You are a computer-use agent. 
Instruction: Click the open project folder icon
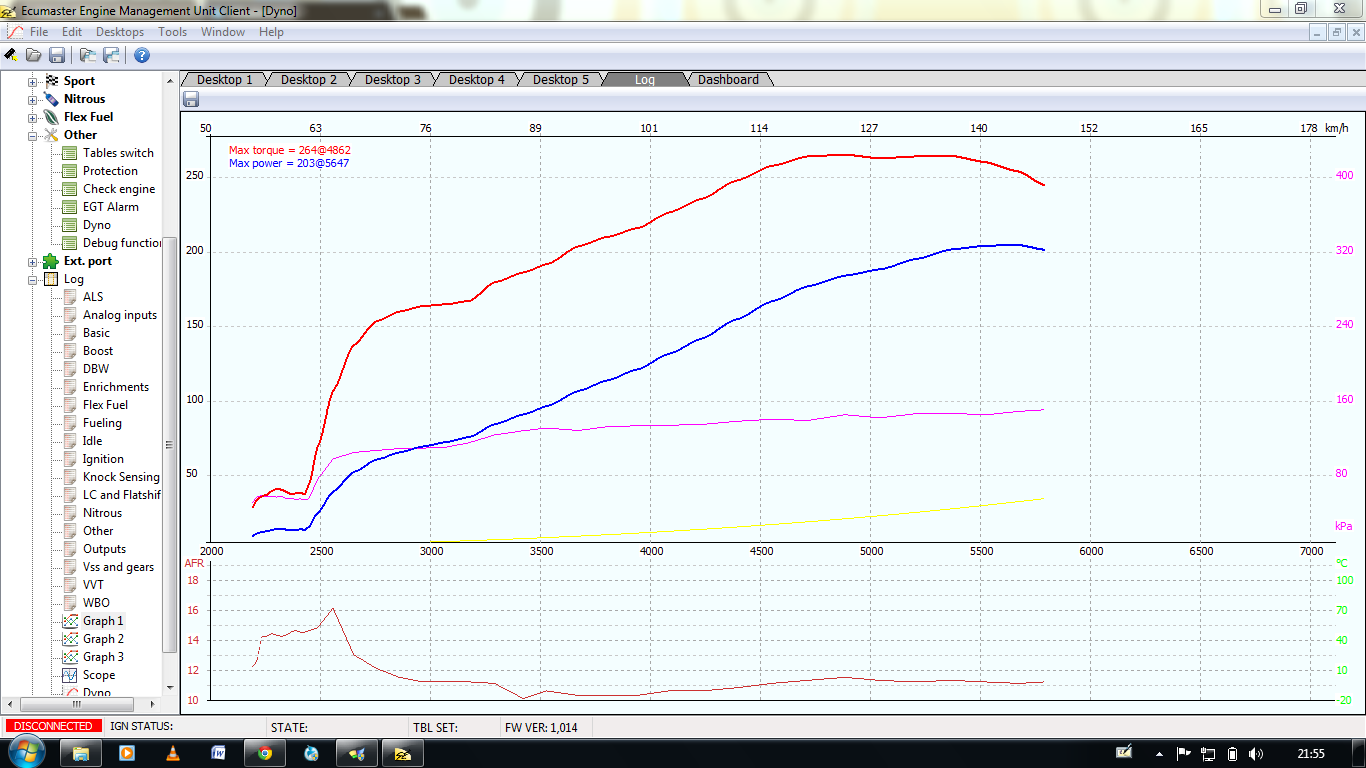point(34,55)
